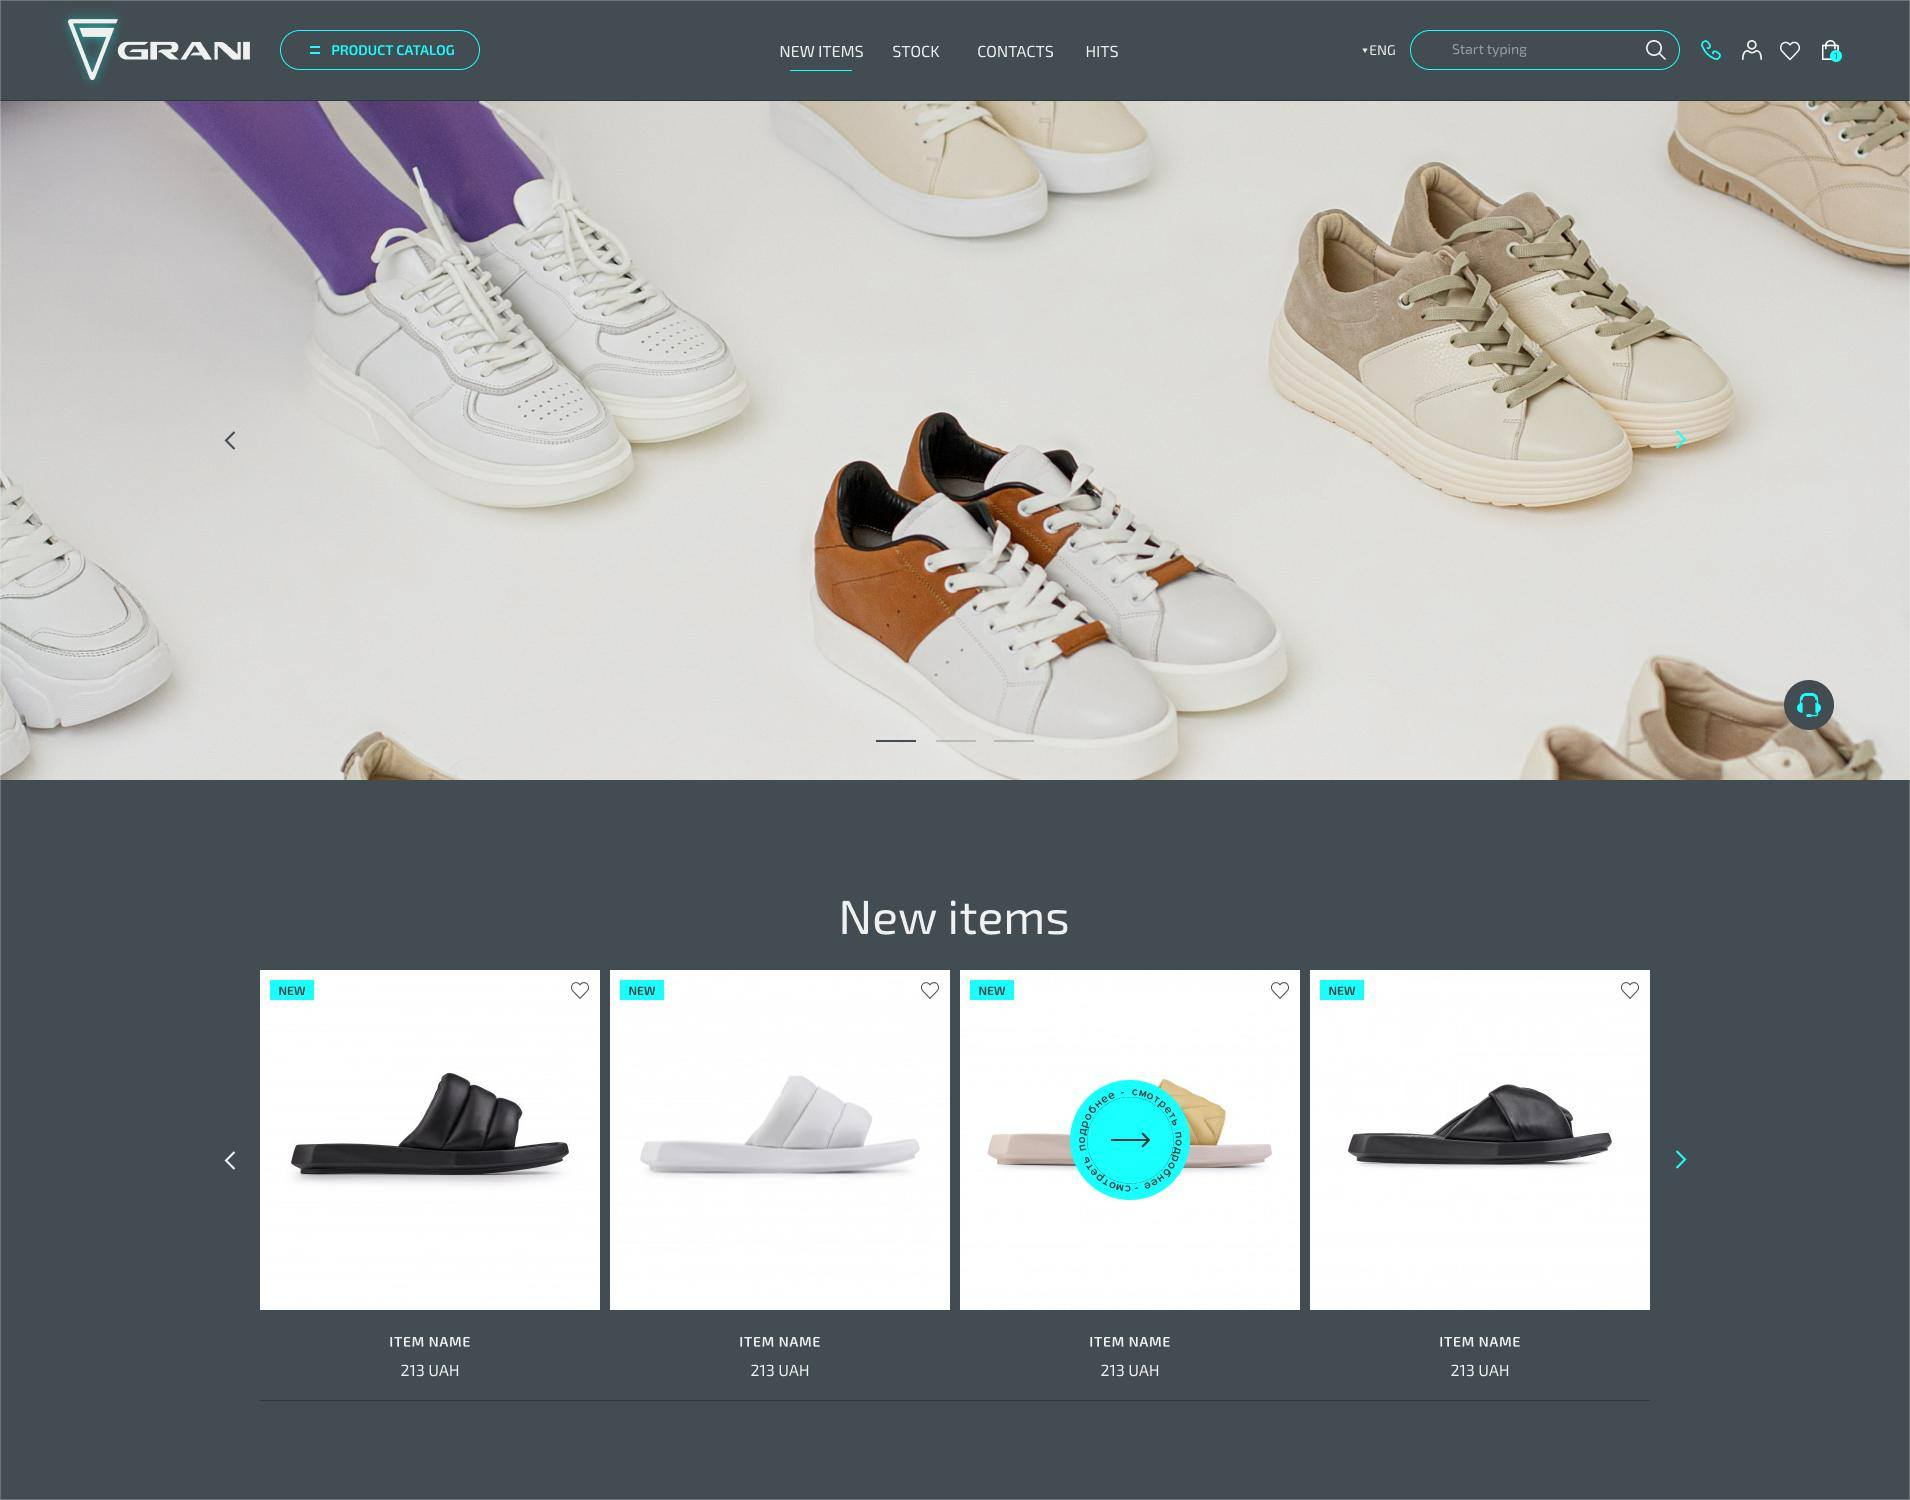Open the wishlist heart icon in header
The width and height of the screenshot is (1910, 1500).
click(1790, 50)
